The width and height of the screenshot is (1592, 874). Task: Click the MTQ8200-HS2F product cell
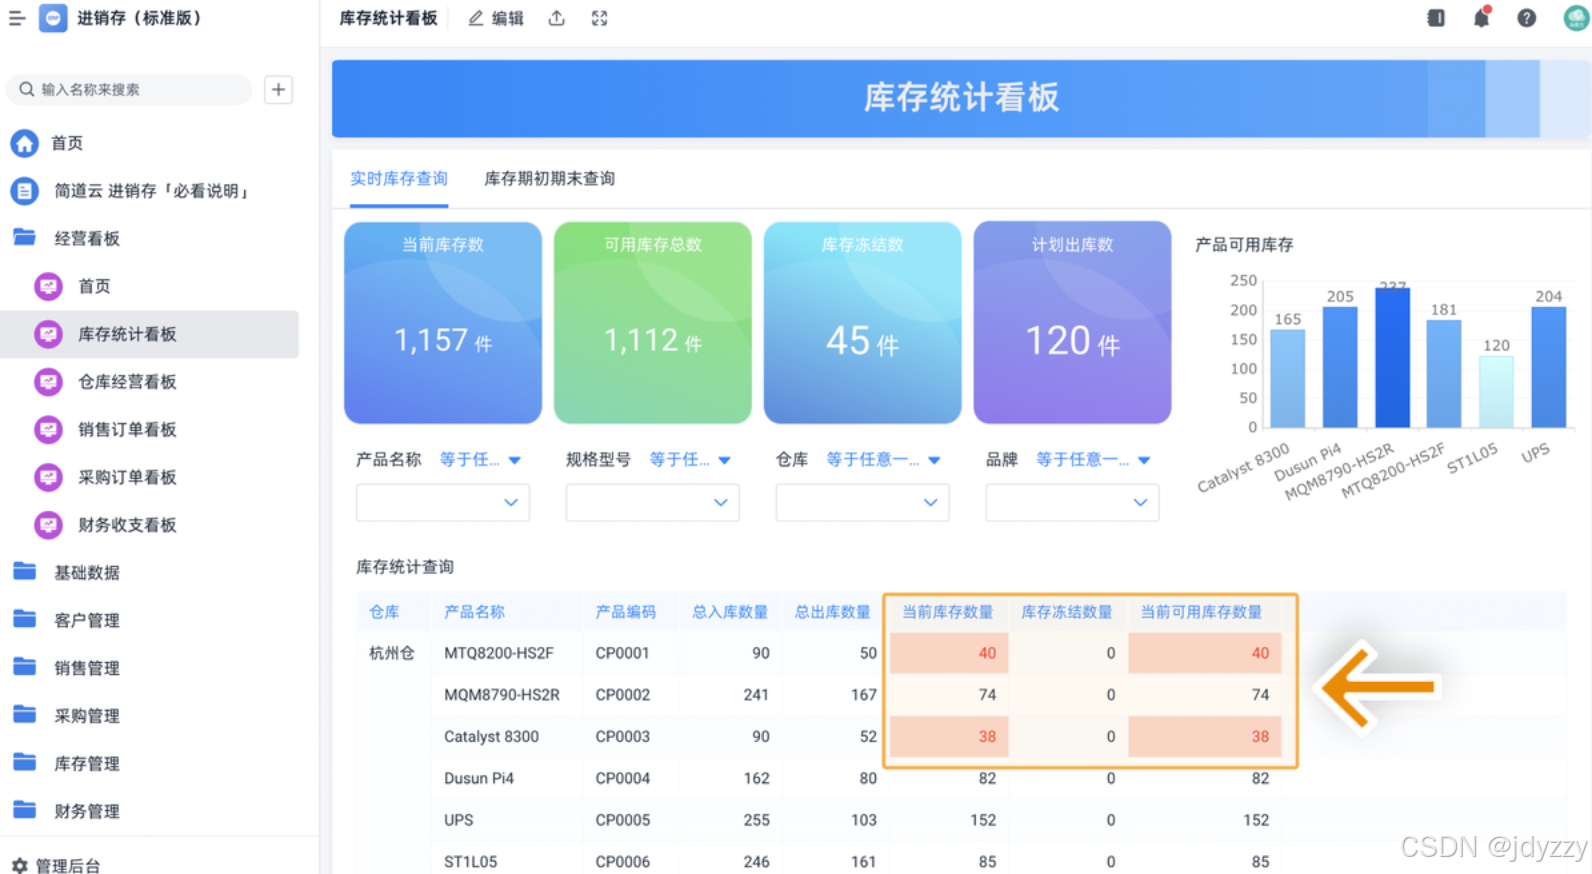(x=499, y=653)
